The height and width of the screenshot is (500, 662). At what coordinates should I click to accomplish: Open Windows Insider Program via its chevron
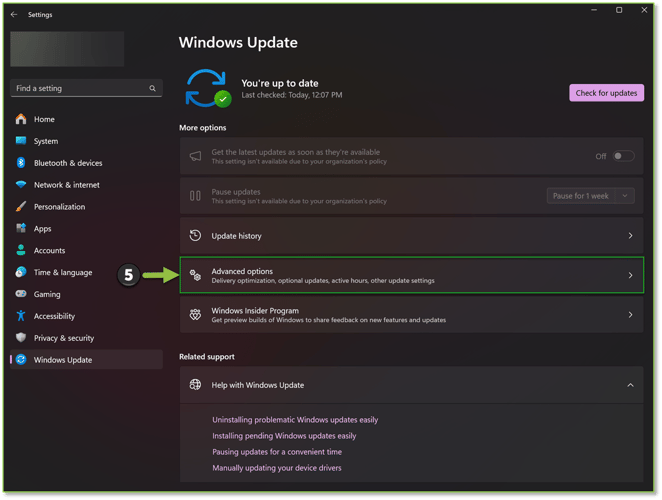click(x=630, y=315)
